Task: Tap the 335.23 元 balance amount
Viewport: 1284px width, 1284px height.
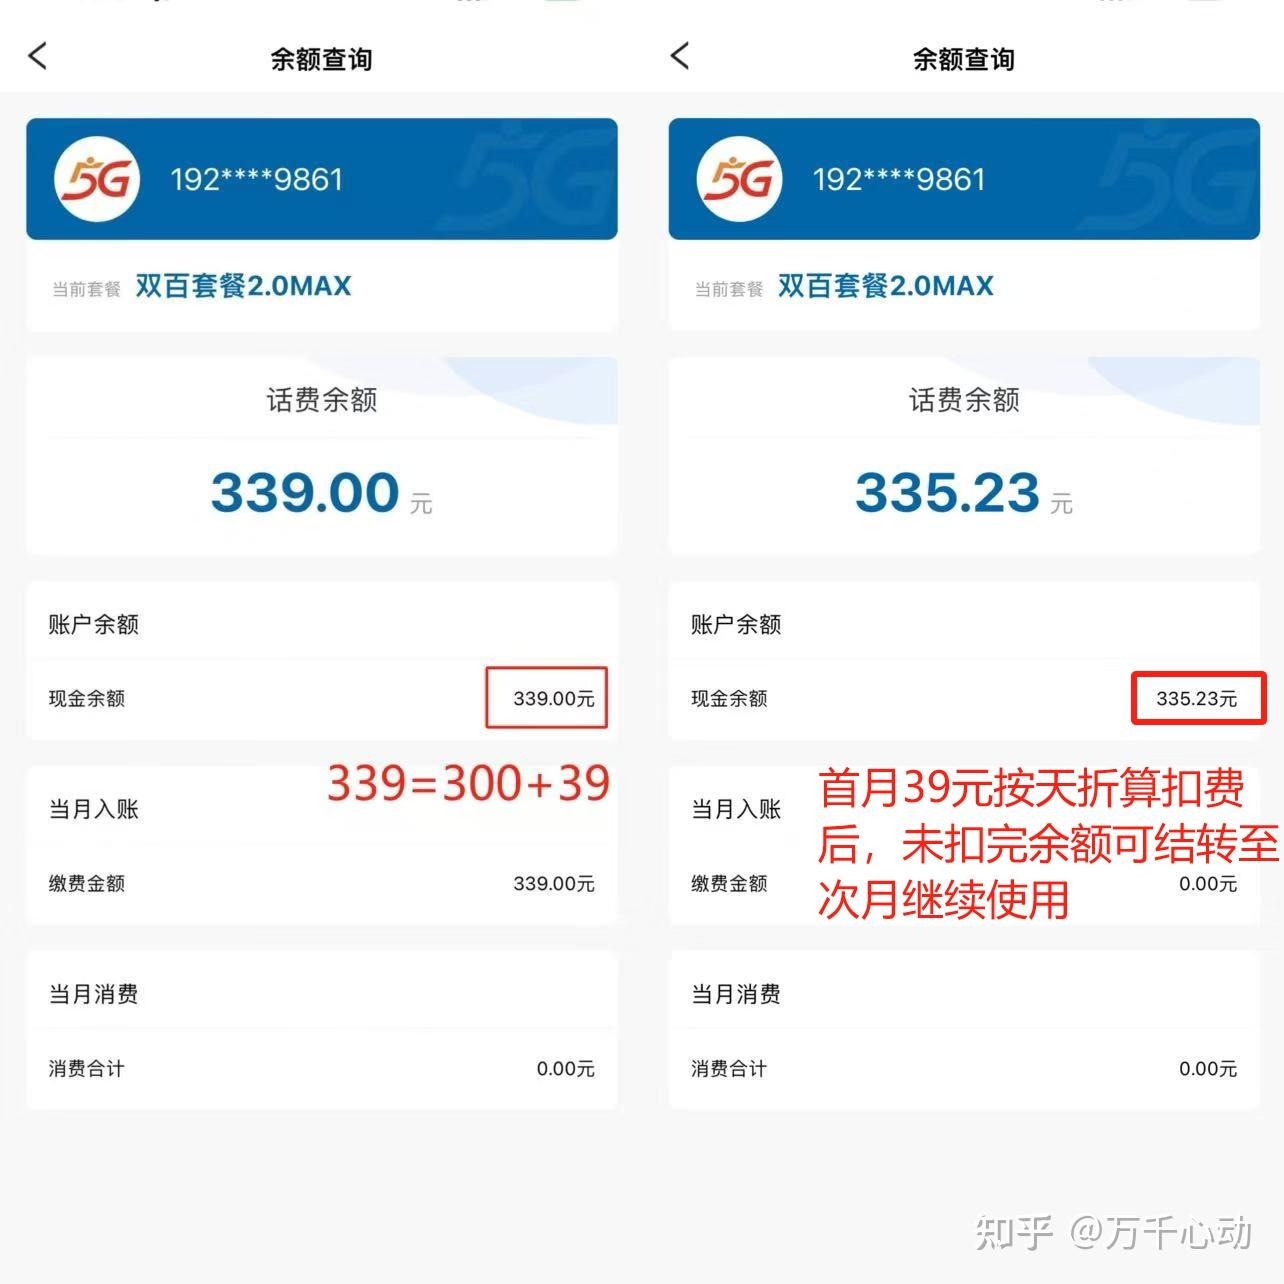Action: pyautogui.click(x=963, y=493)
